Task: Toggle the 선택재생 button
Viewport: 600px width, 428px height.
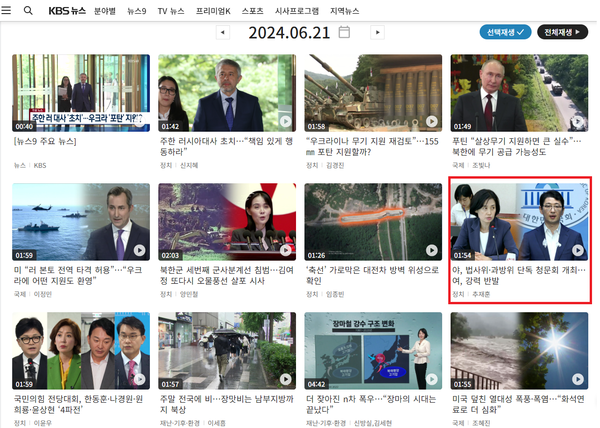Action: [x=505, y=32]
